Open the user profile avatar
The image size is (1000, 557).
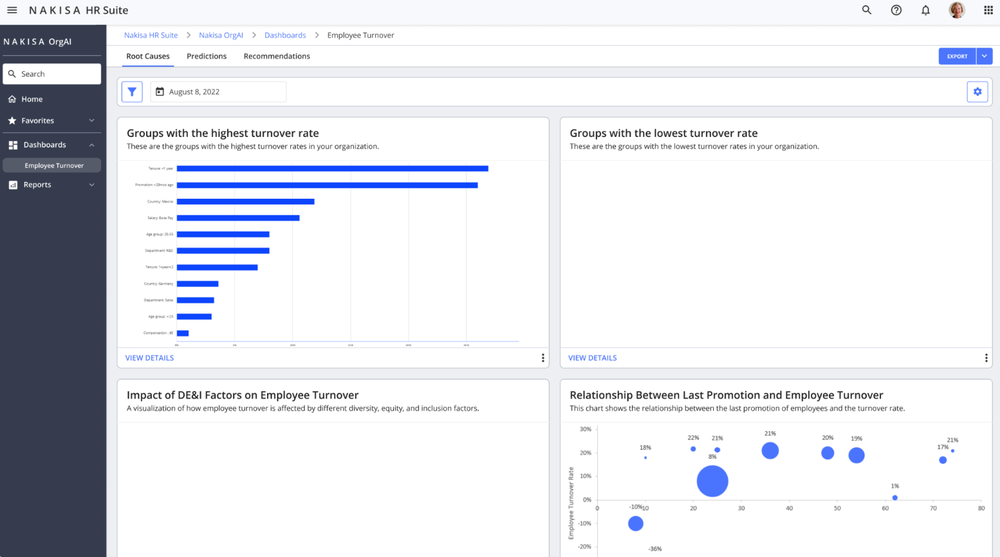click(957, 10)
